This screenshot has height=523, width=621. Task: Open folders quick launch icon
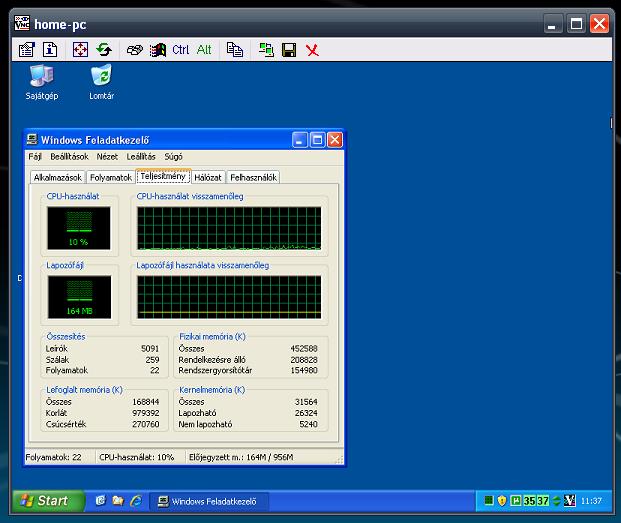118,501
